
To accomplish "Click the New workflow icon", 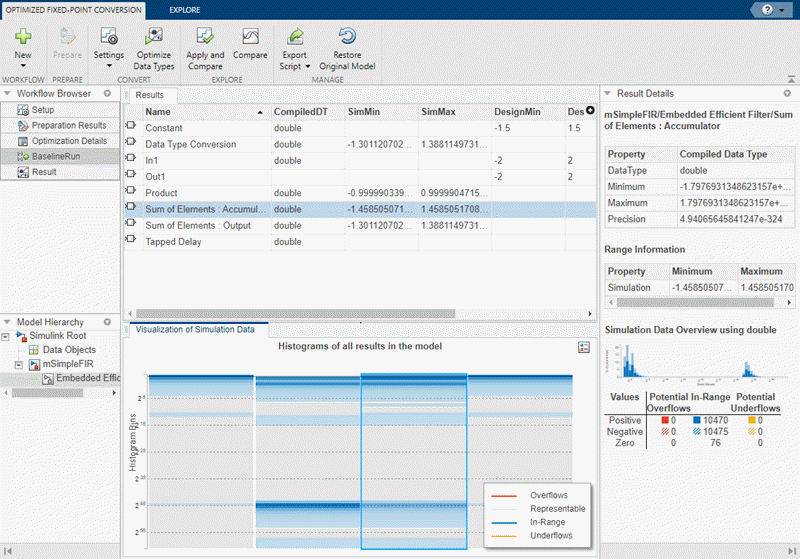I will [x=23, y=36].
